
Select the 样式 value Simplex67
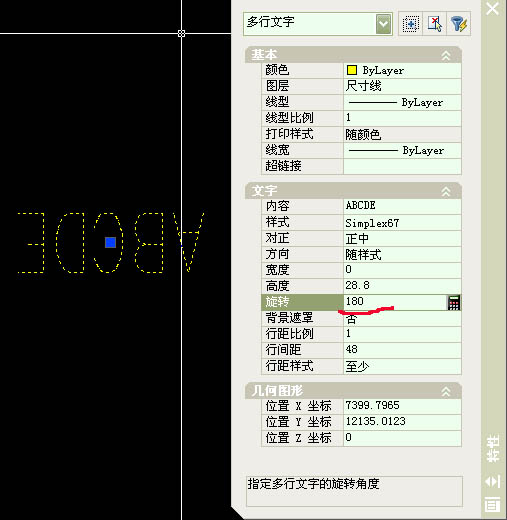click(x=402, y=222)
